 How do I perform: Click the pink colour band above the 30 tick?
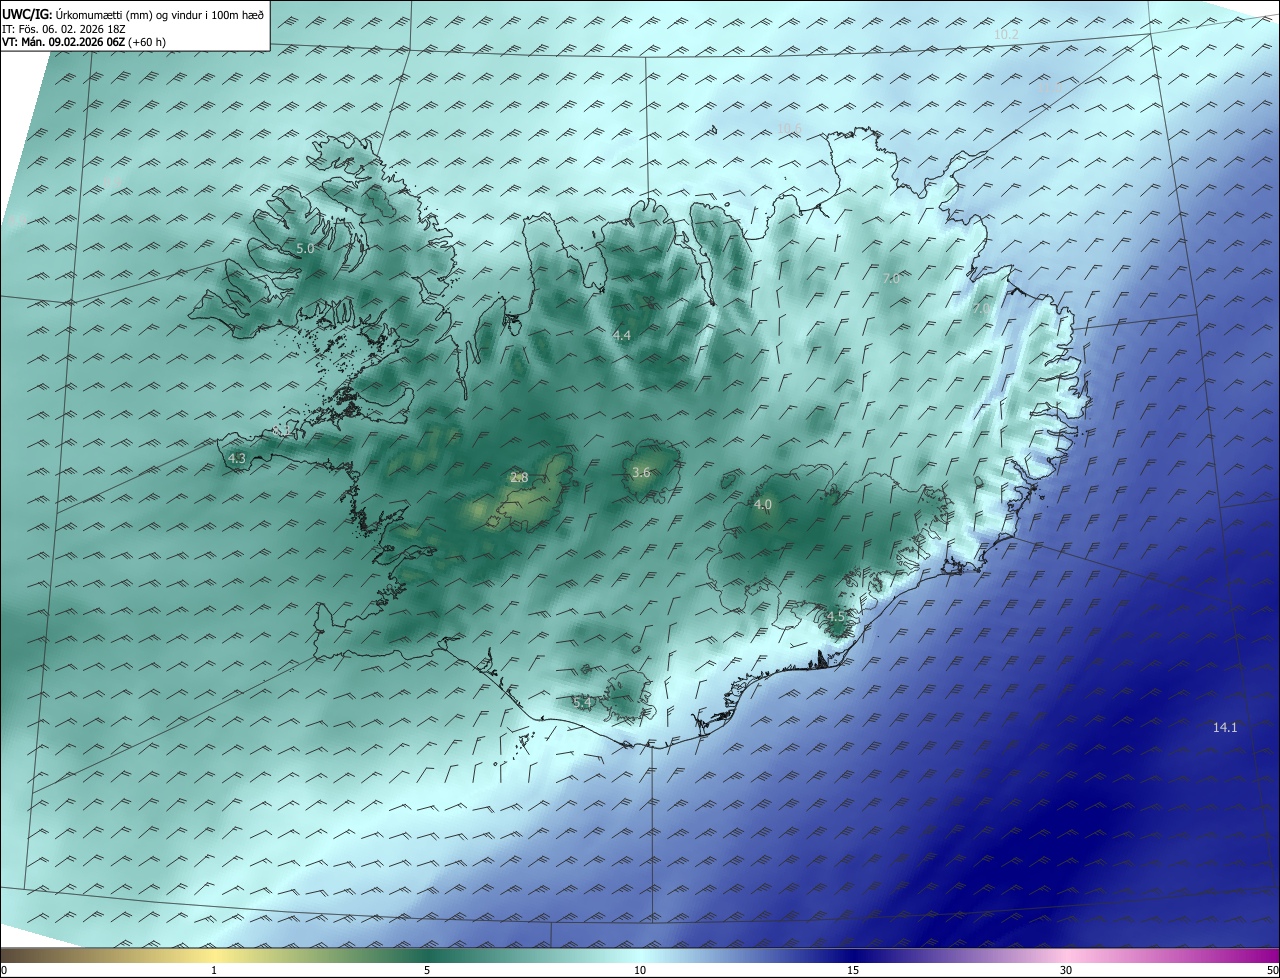[1066, 955]
